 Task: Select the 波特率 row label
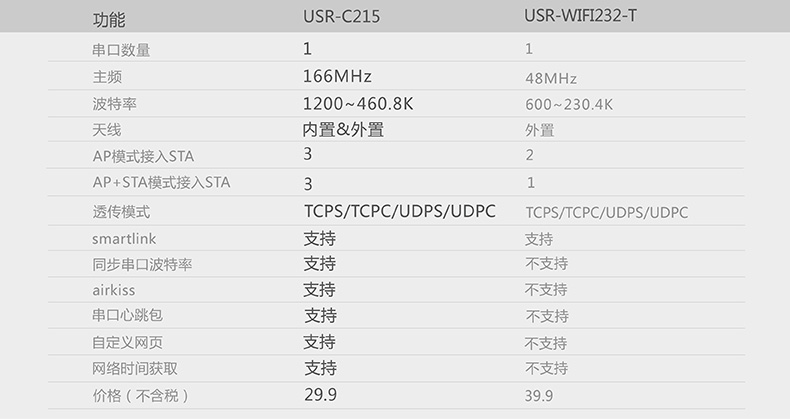[x=113, y=103]
